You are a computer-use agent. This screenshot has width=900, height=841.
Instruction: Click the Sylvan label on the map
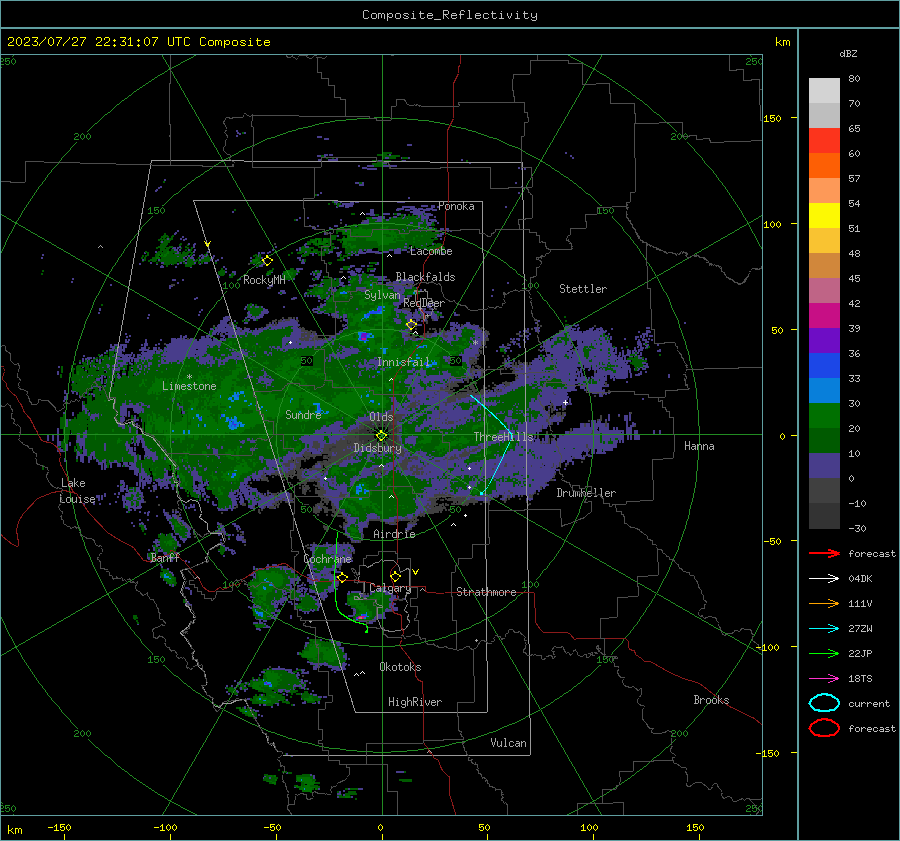[x=382, y=295]
